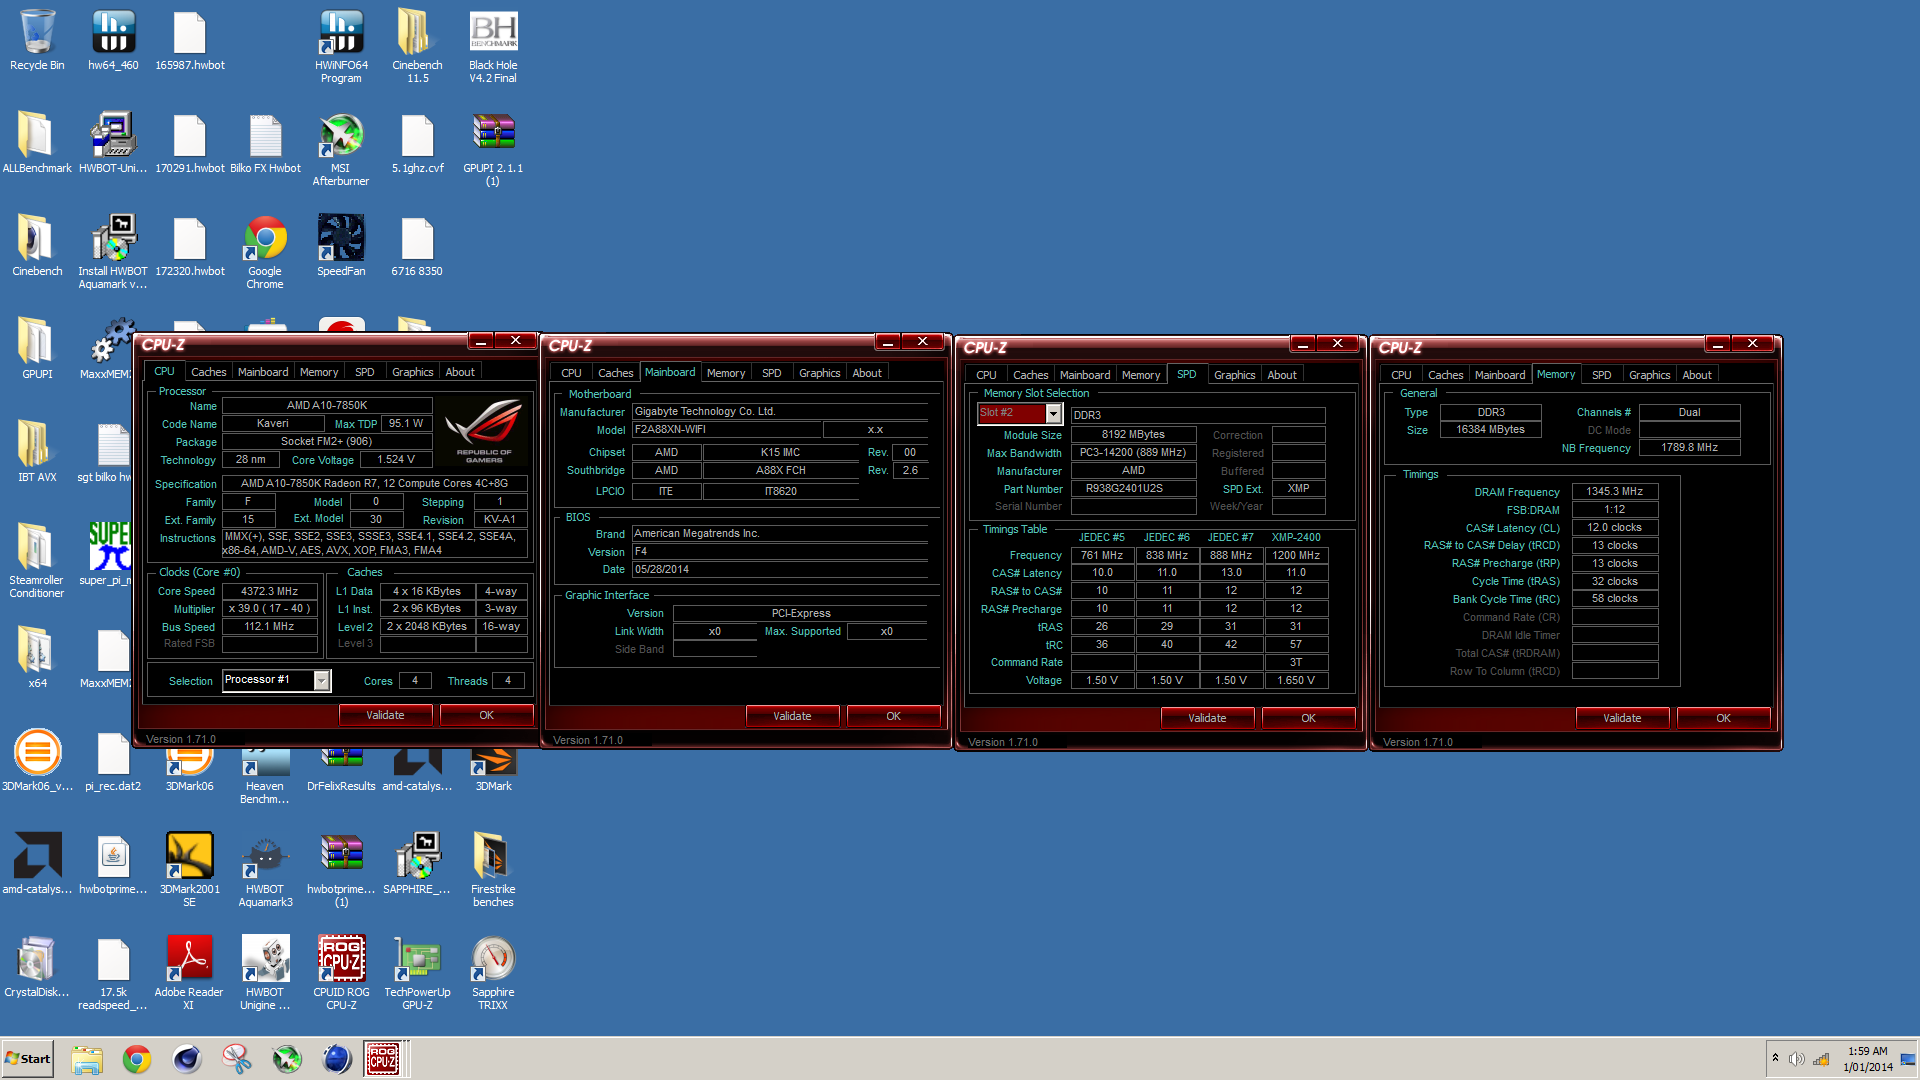Open Black Hole V4.2 Final icon
Image resolution: width=1920 pixels, height=1080 pixels.
click(x=493, y=46)
